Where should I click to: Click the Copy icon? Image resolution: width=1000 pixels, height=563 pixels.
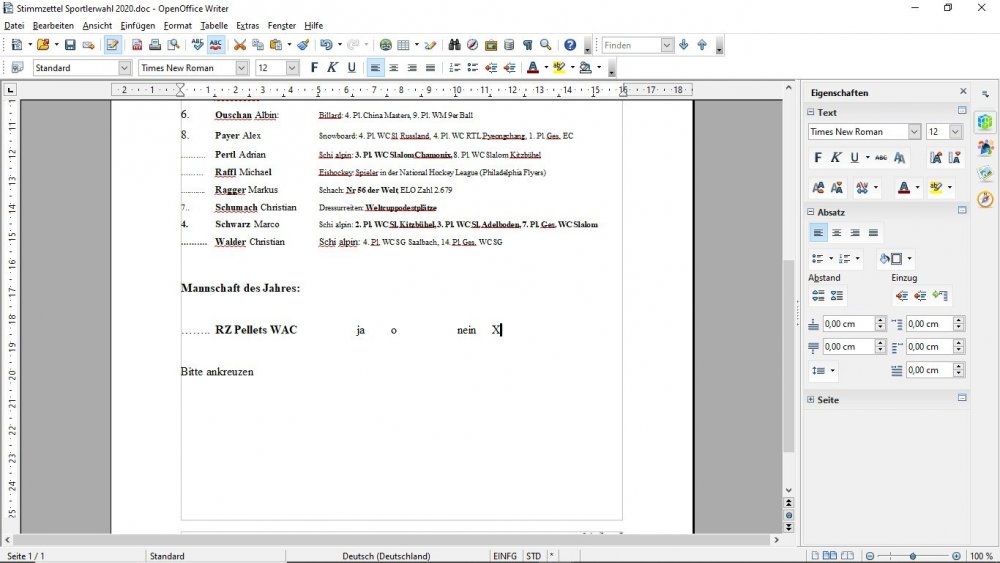tap(258, 45)
